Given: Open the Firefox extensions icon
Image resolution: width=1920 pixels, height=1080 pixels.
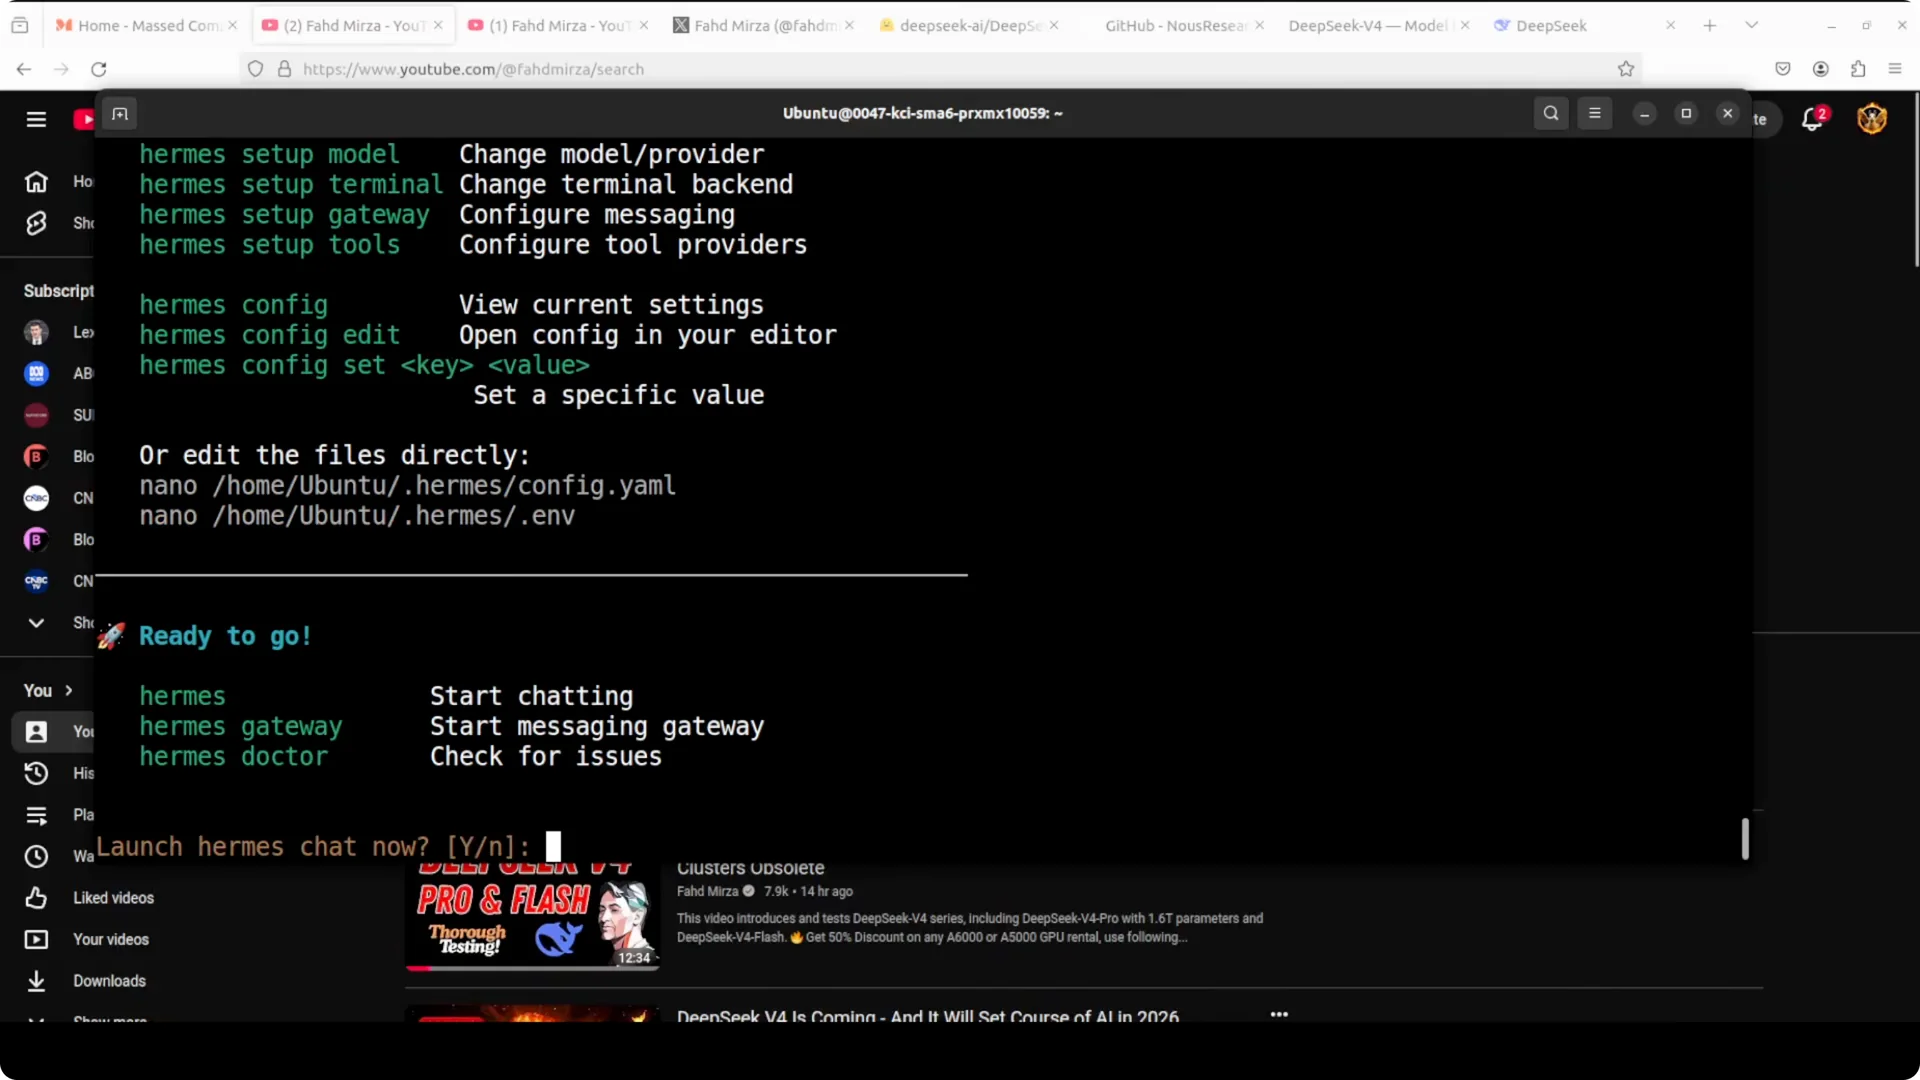Looking at the screenshot, I should coord(1858,69).
